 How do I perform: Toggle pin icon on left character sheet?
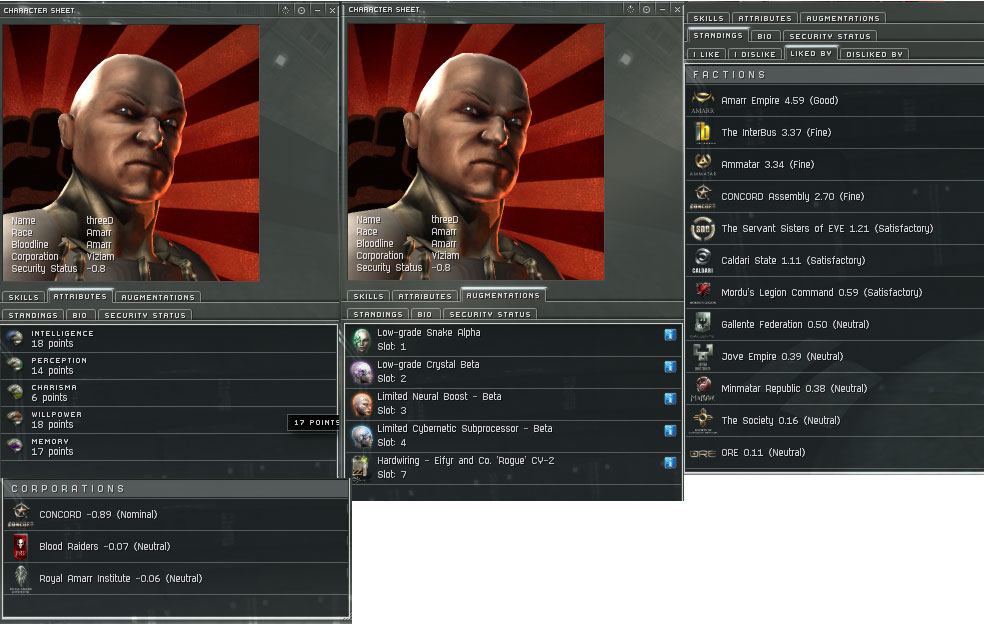click(x=286, y=10)
